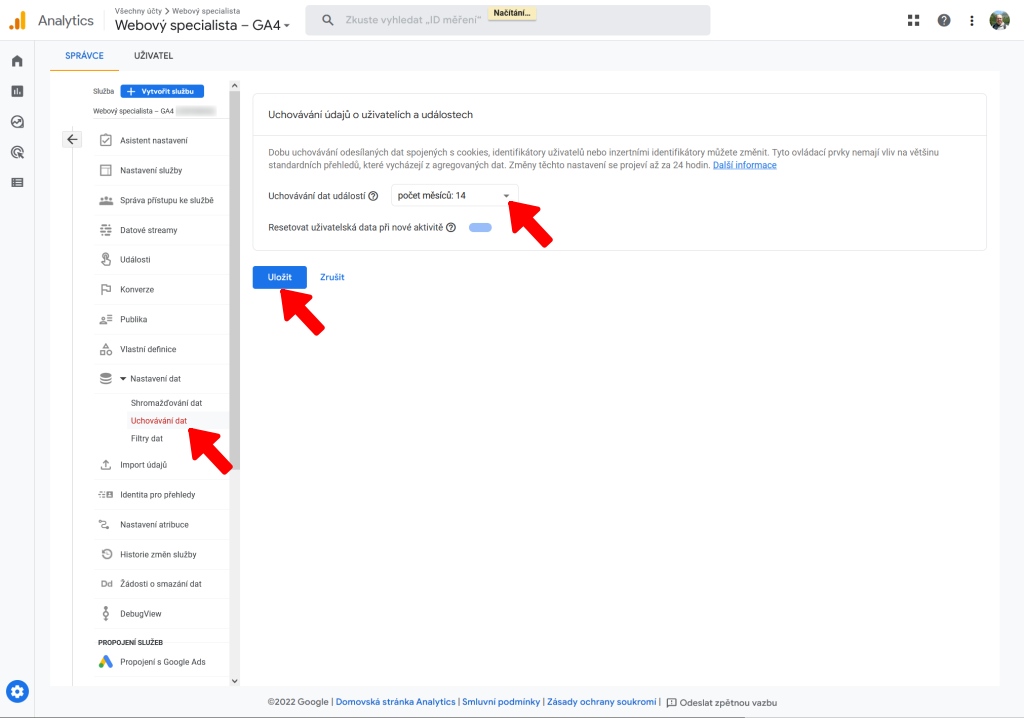
Task: Open the Advertising section icon
Action: pos(15,152)
